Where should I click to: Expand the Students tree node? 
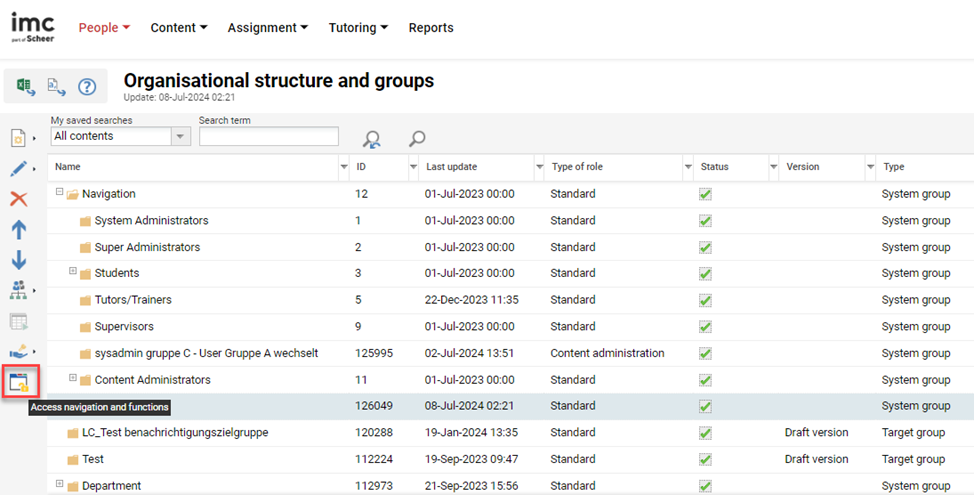[73, 272]
